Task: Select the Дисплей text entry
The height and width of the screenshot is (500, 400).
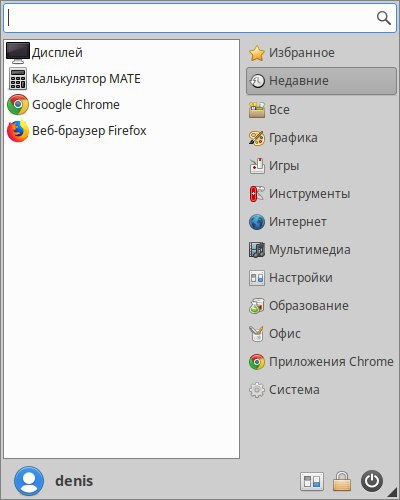Action: pos(57,53)
